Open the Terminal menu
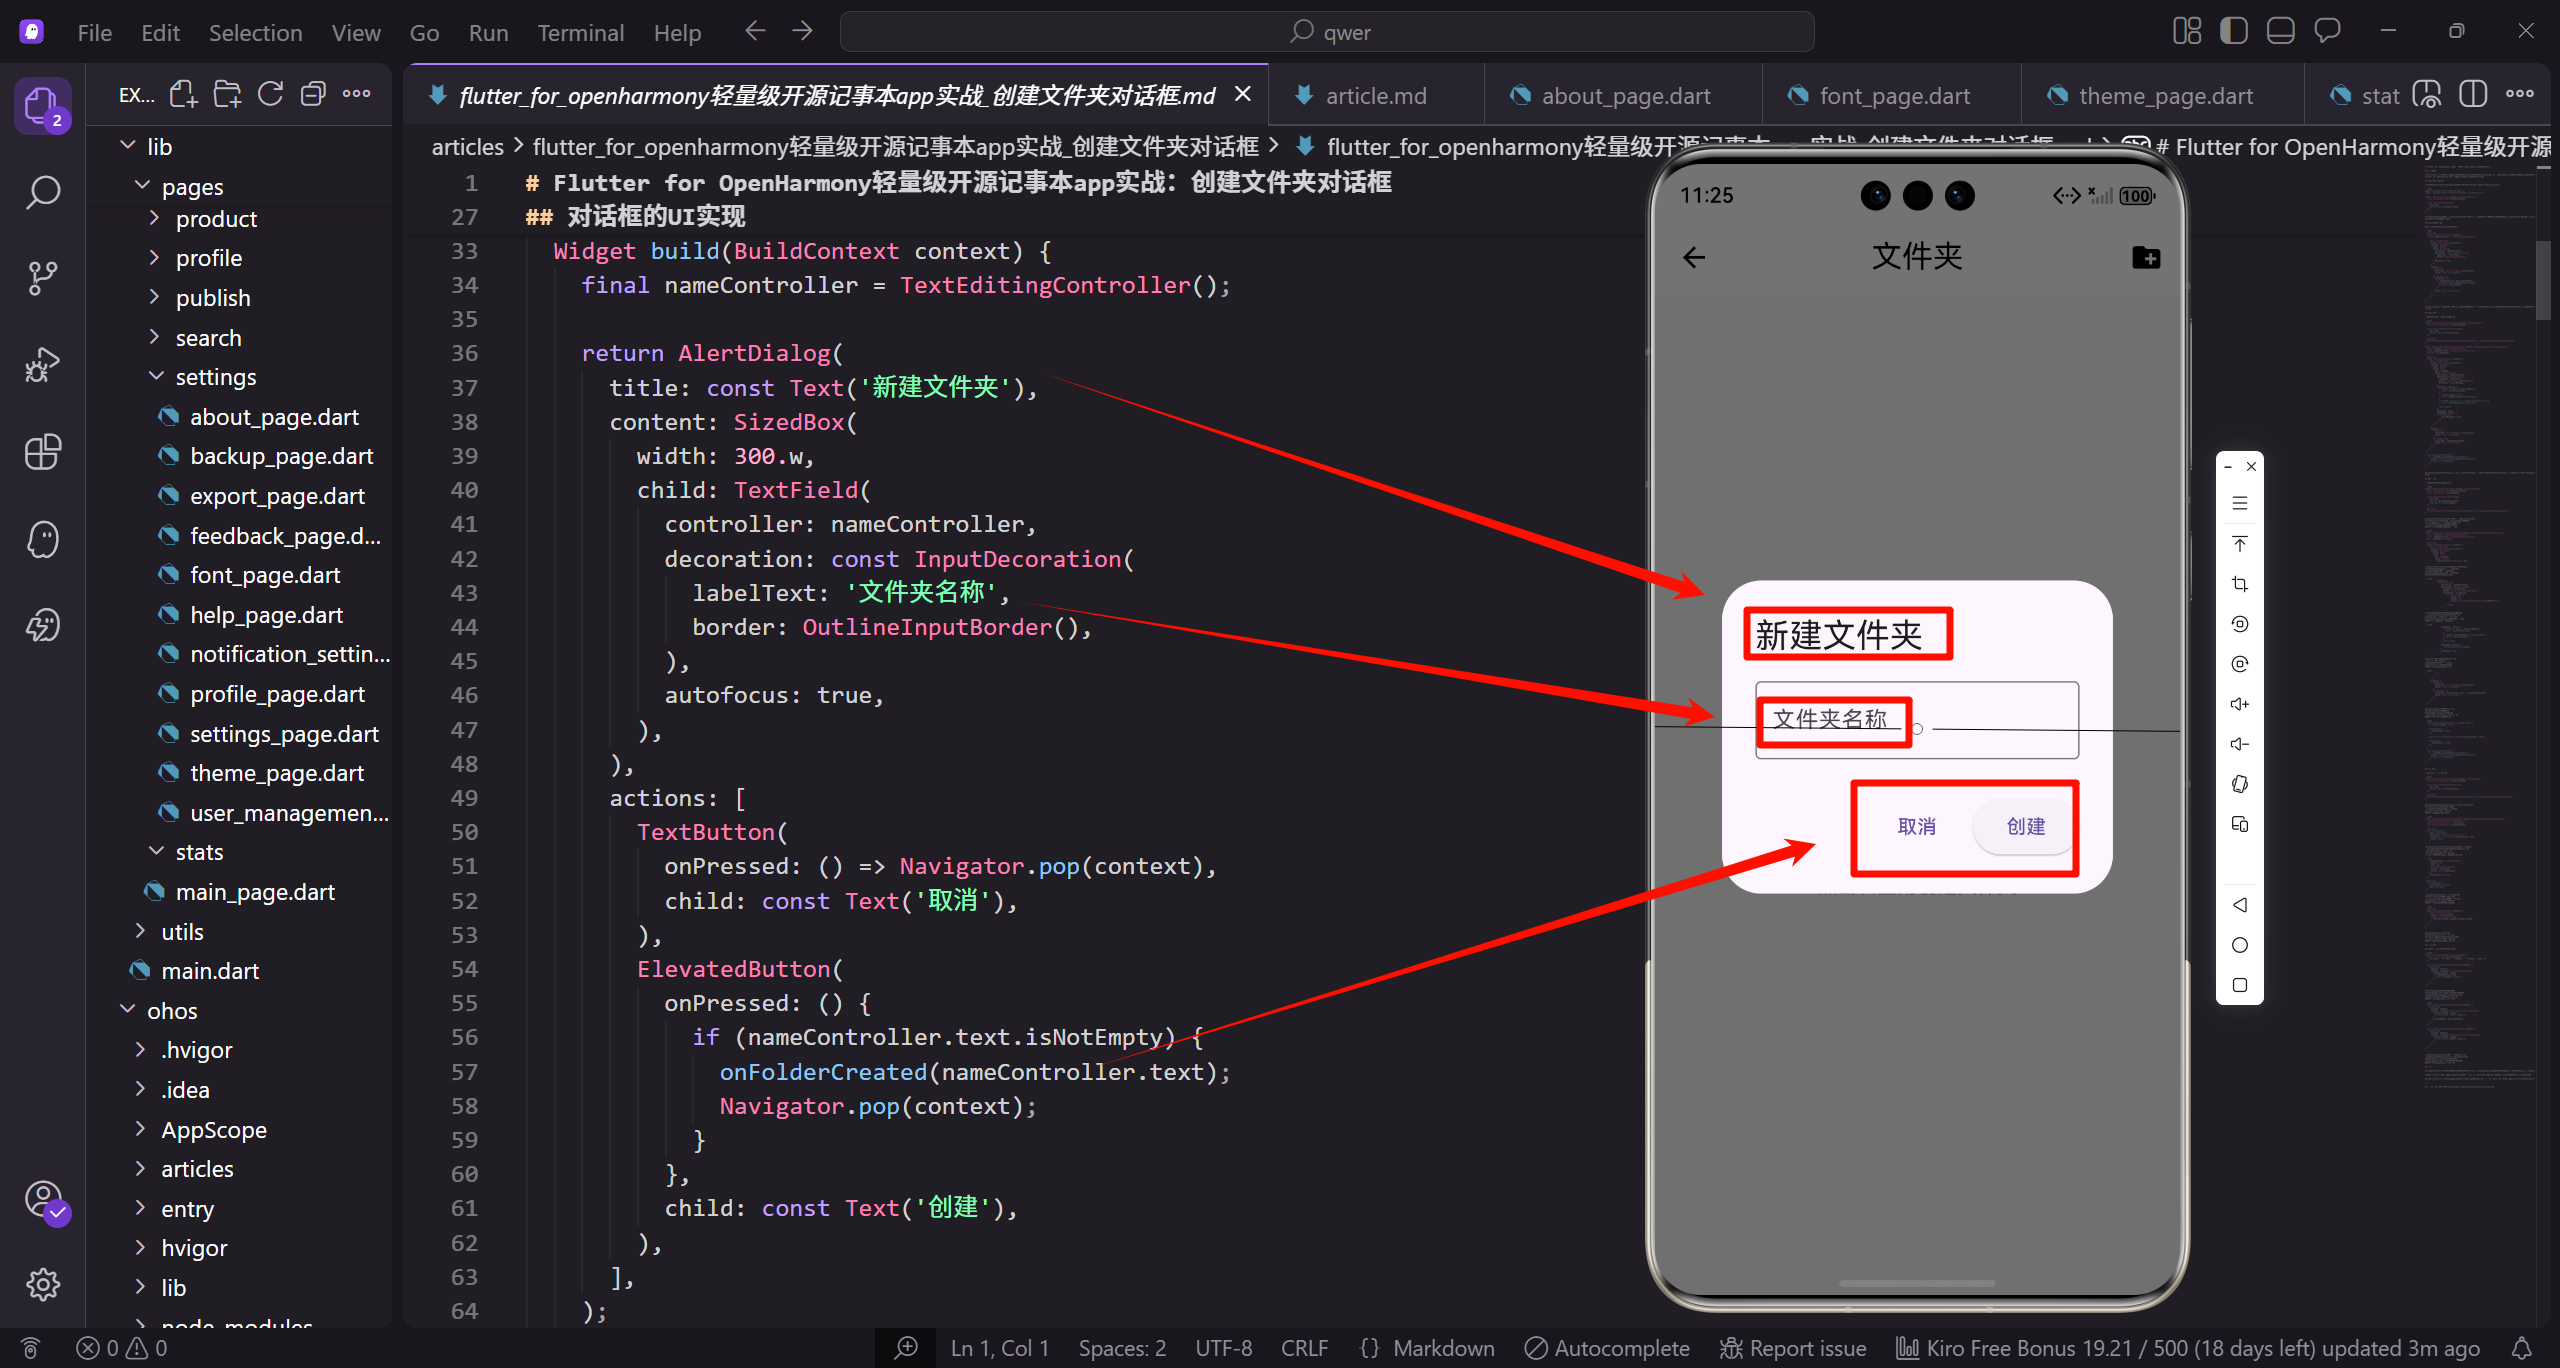Image resolution: width=2560 pixels, height=1368 pixels. [580, 33]
